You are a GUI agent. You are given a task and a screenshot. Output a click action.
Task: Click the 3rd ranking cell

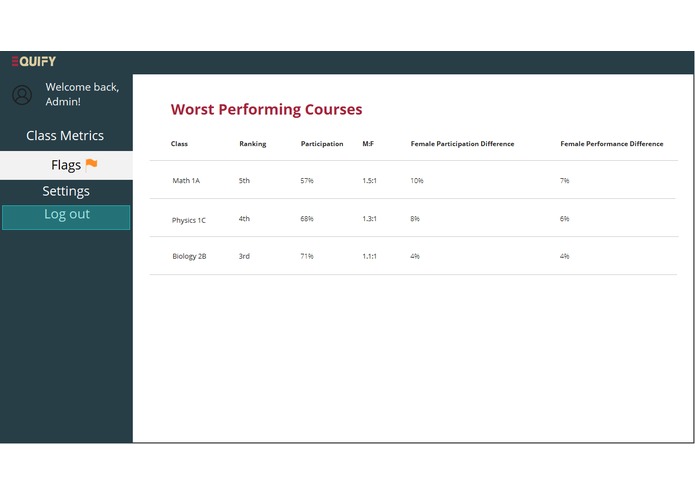(x=244, y=257)
